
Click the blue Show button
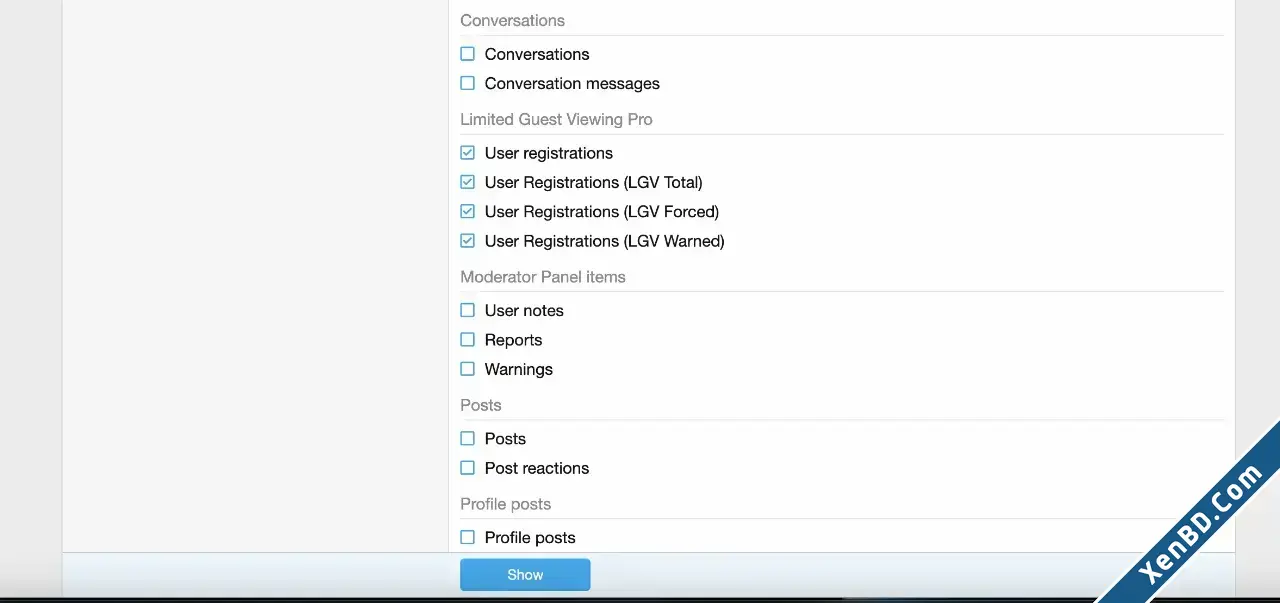click(x=525, y=575)
